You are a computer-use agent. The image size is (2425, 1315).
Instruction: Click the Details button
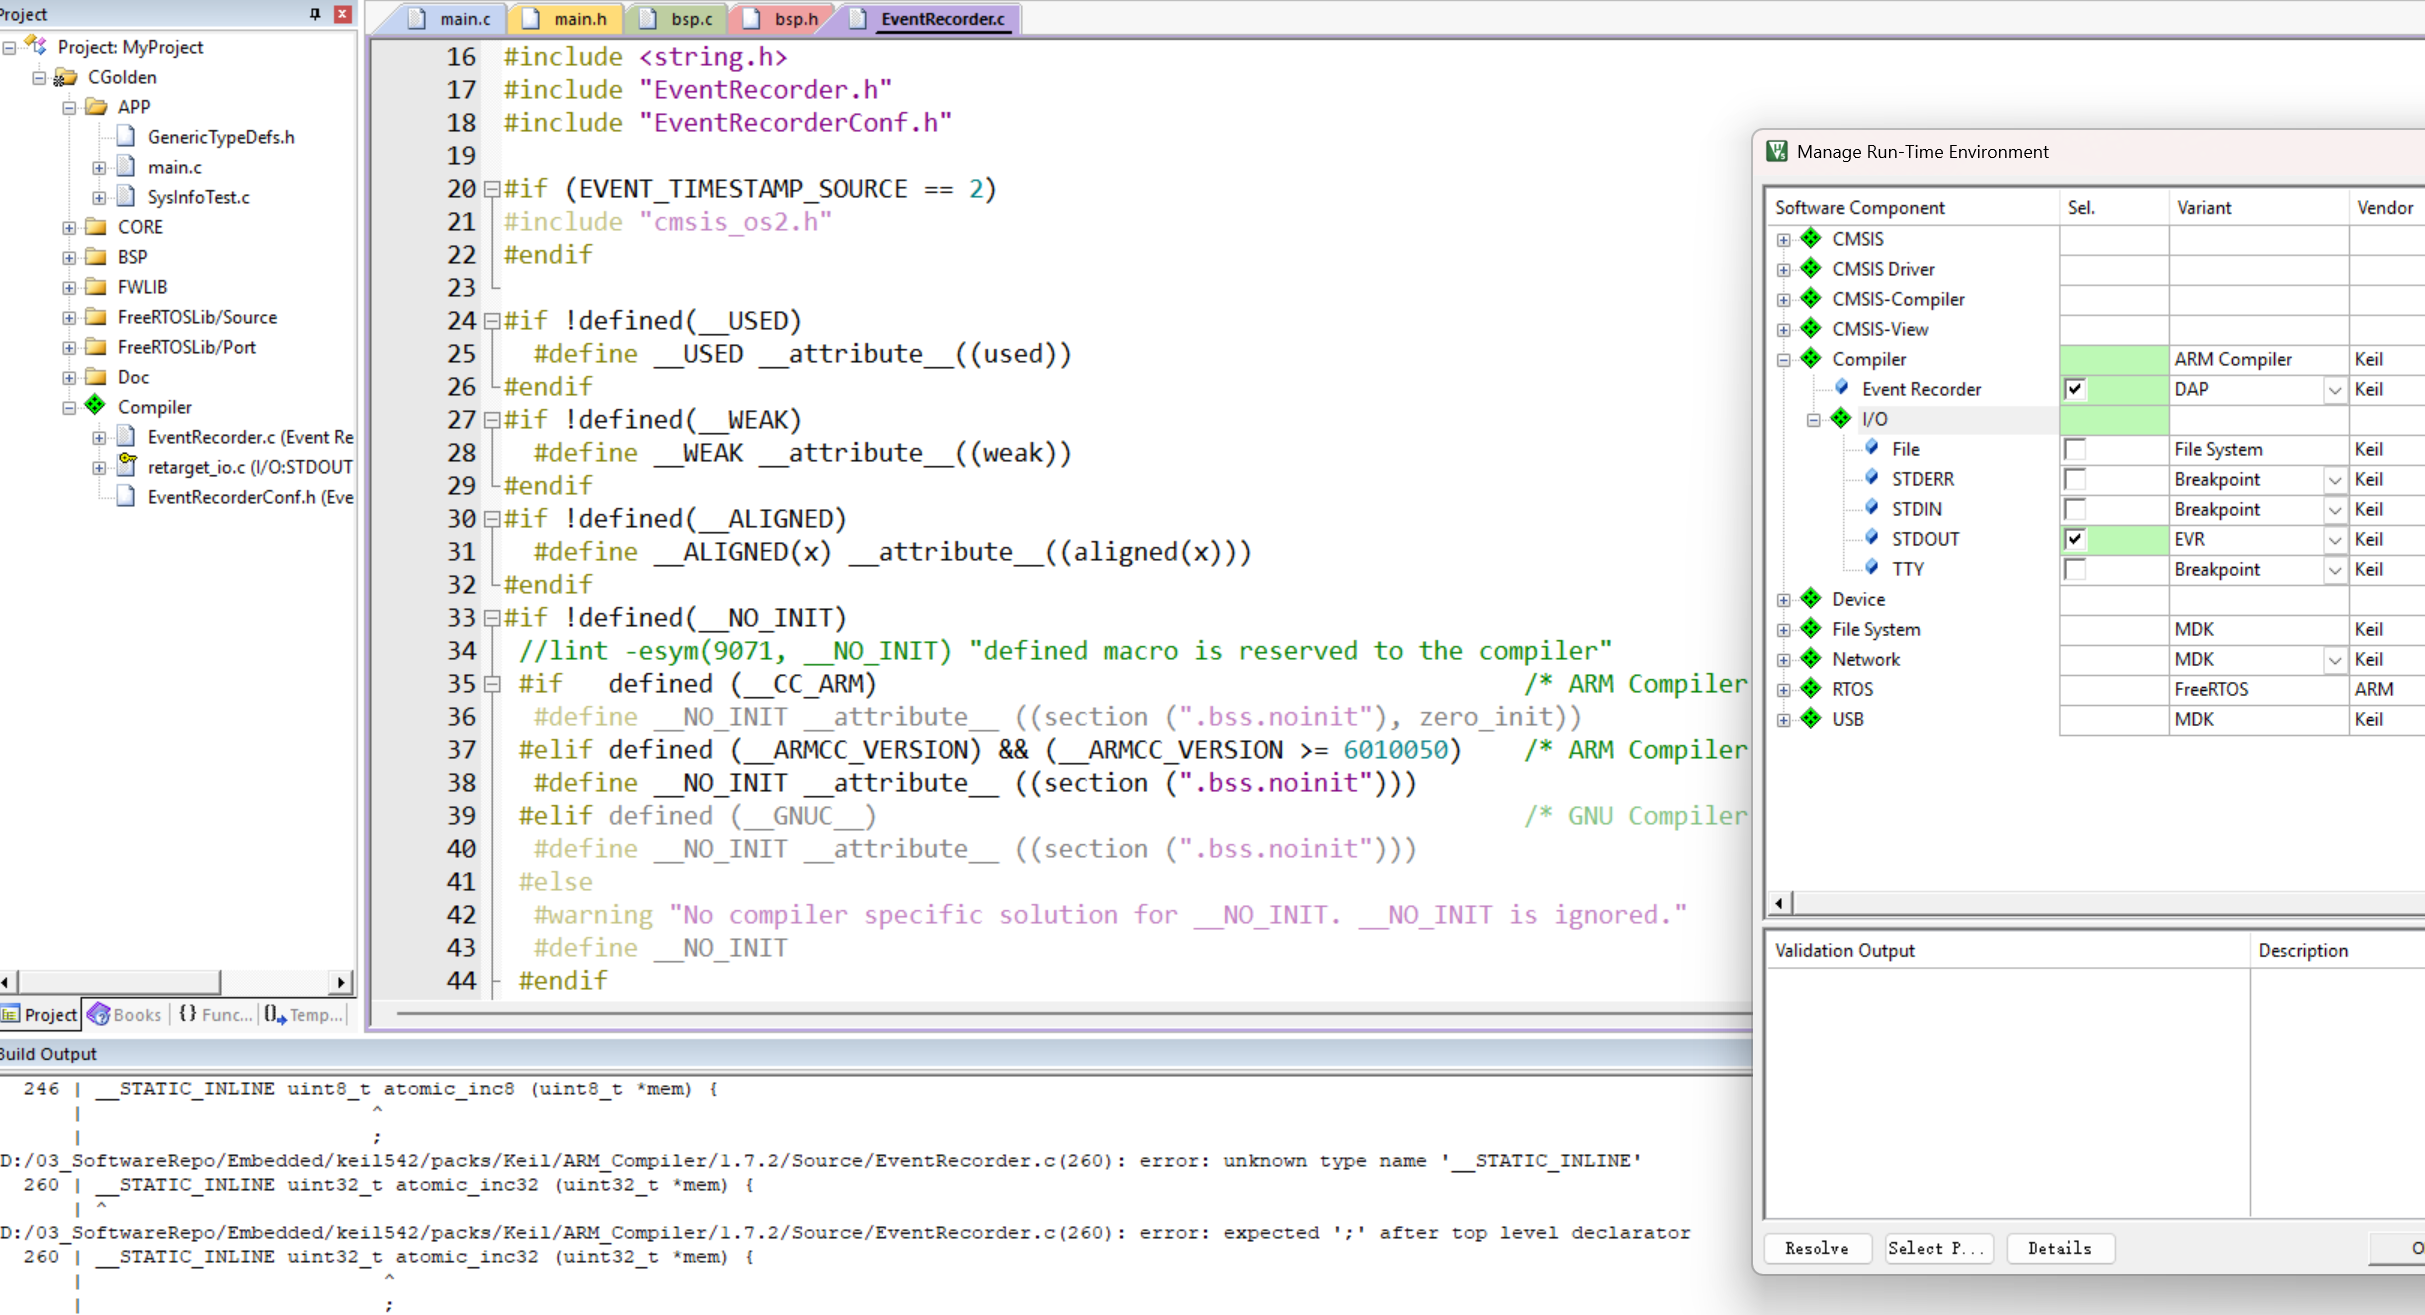click(x=2059, y=1248)
